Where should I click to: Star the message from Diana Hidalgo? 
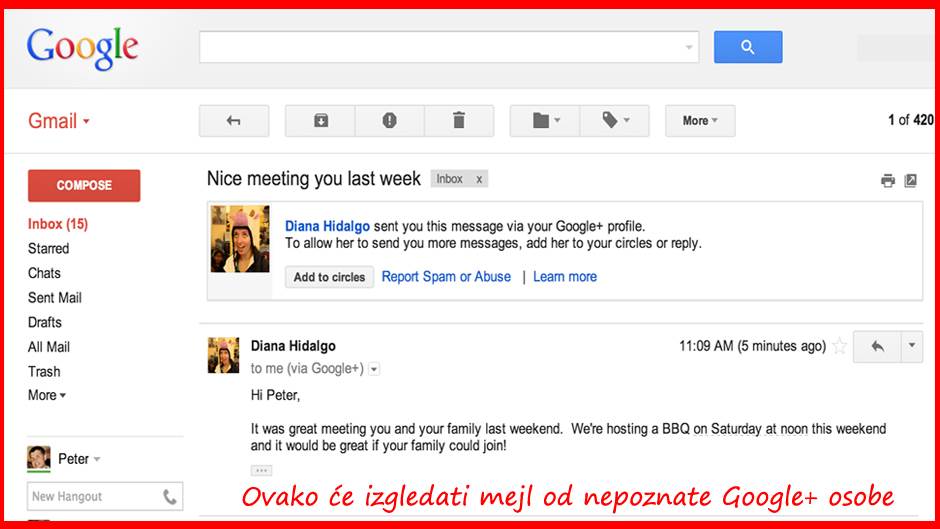(840, 347)
